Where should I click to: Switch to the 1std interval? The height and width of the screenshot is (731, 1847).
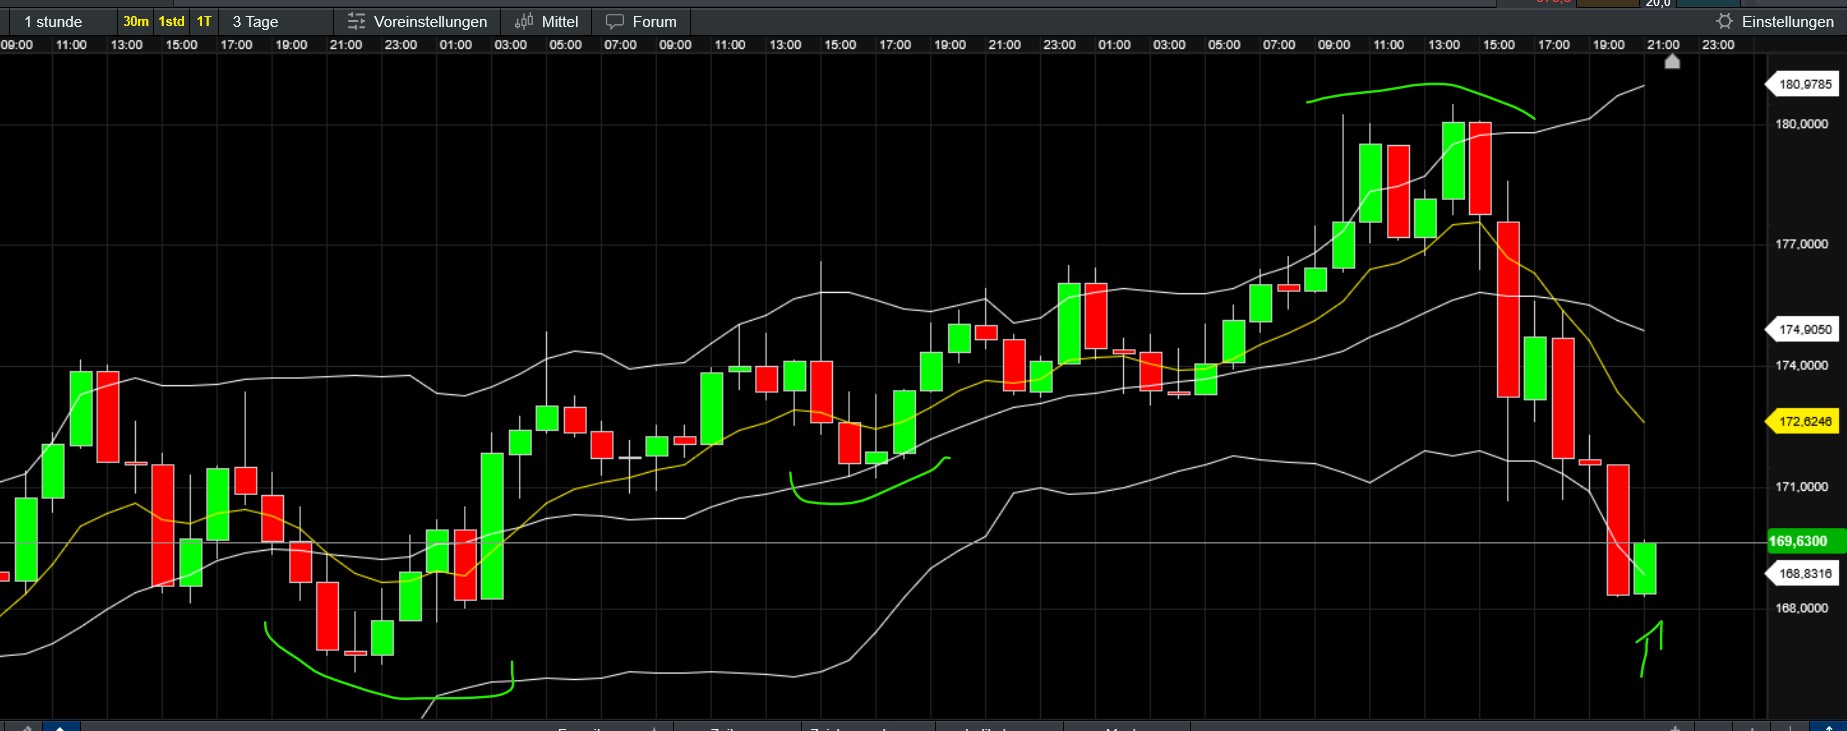click(x=172, y=21)
